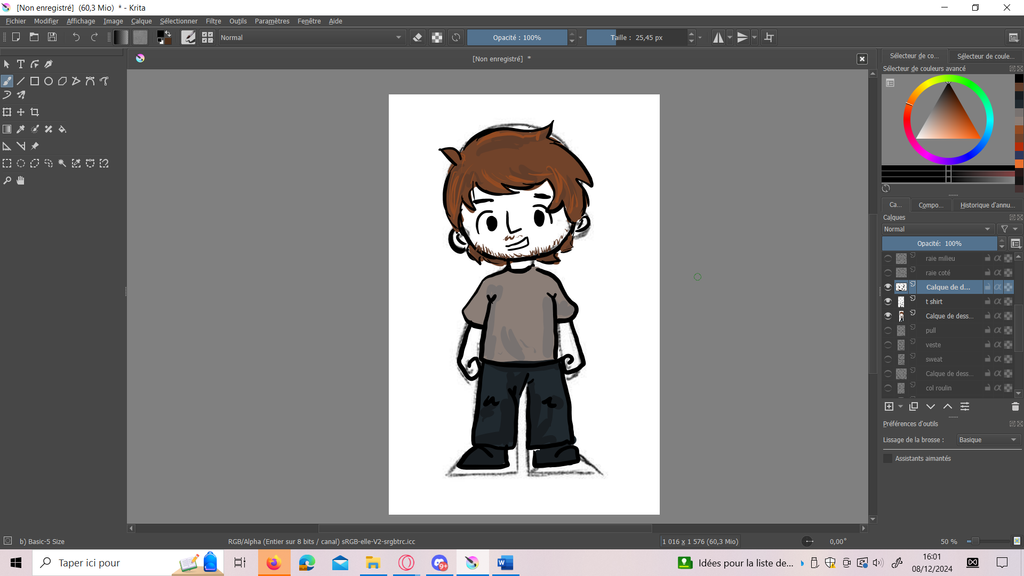Open the Filtre menu
Image resolution: width=1024 pixels, height=576 pixels.
coord(213,21)
